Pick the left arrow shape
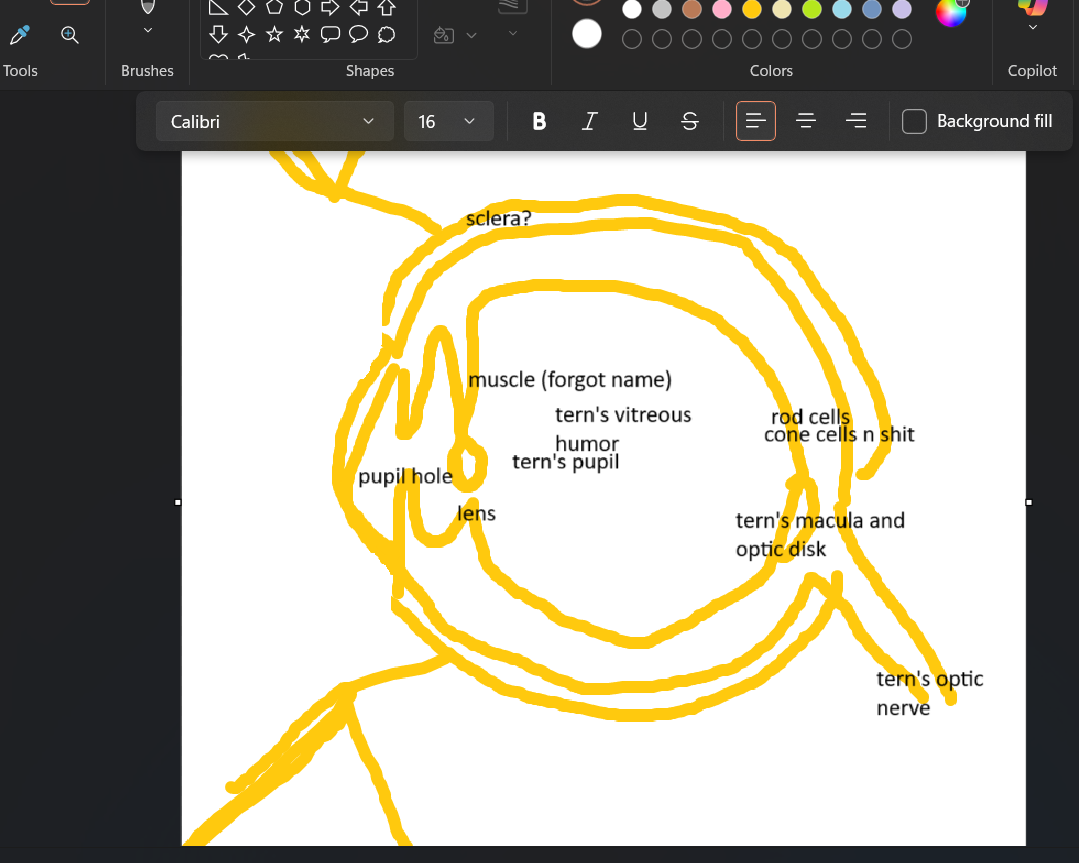1079x863 pixels. pyautogui.click(x=359, y=7)
